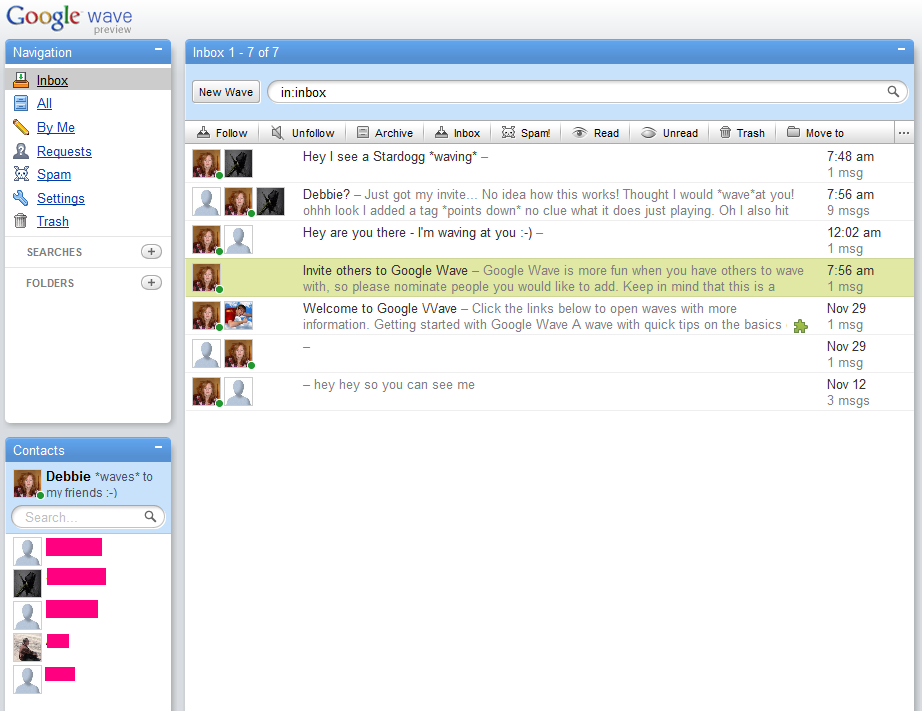Open the By Me navigation item
Image resolution: width=922 pixels, height=711 pixels.
tap(56, 127)
